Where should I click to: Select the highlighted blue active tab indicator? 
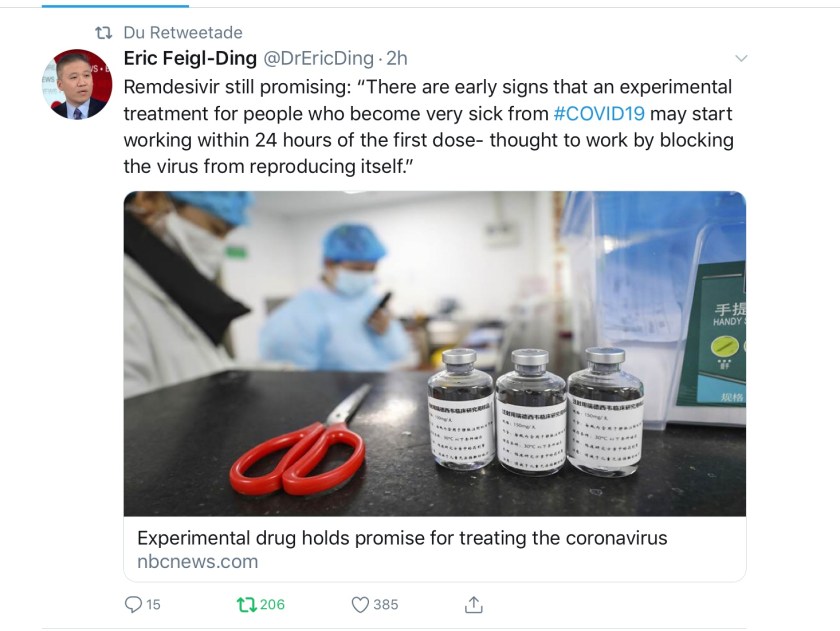tap(115, 6)
